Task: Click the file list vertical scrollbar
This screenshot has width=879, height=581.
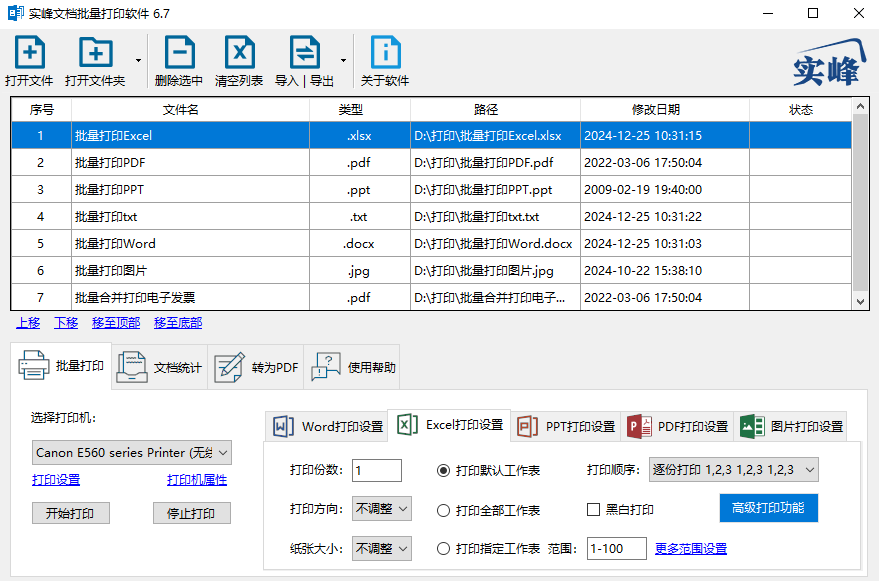Action: [x=861, y=204]
